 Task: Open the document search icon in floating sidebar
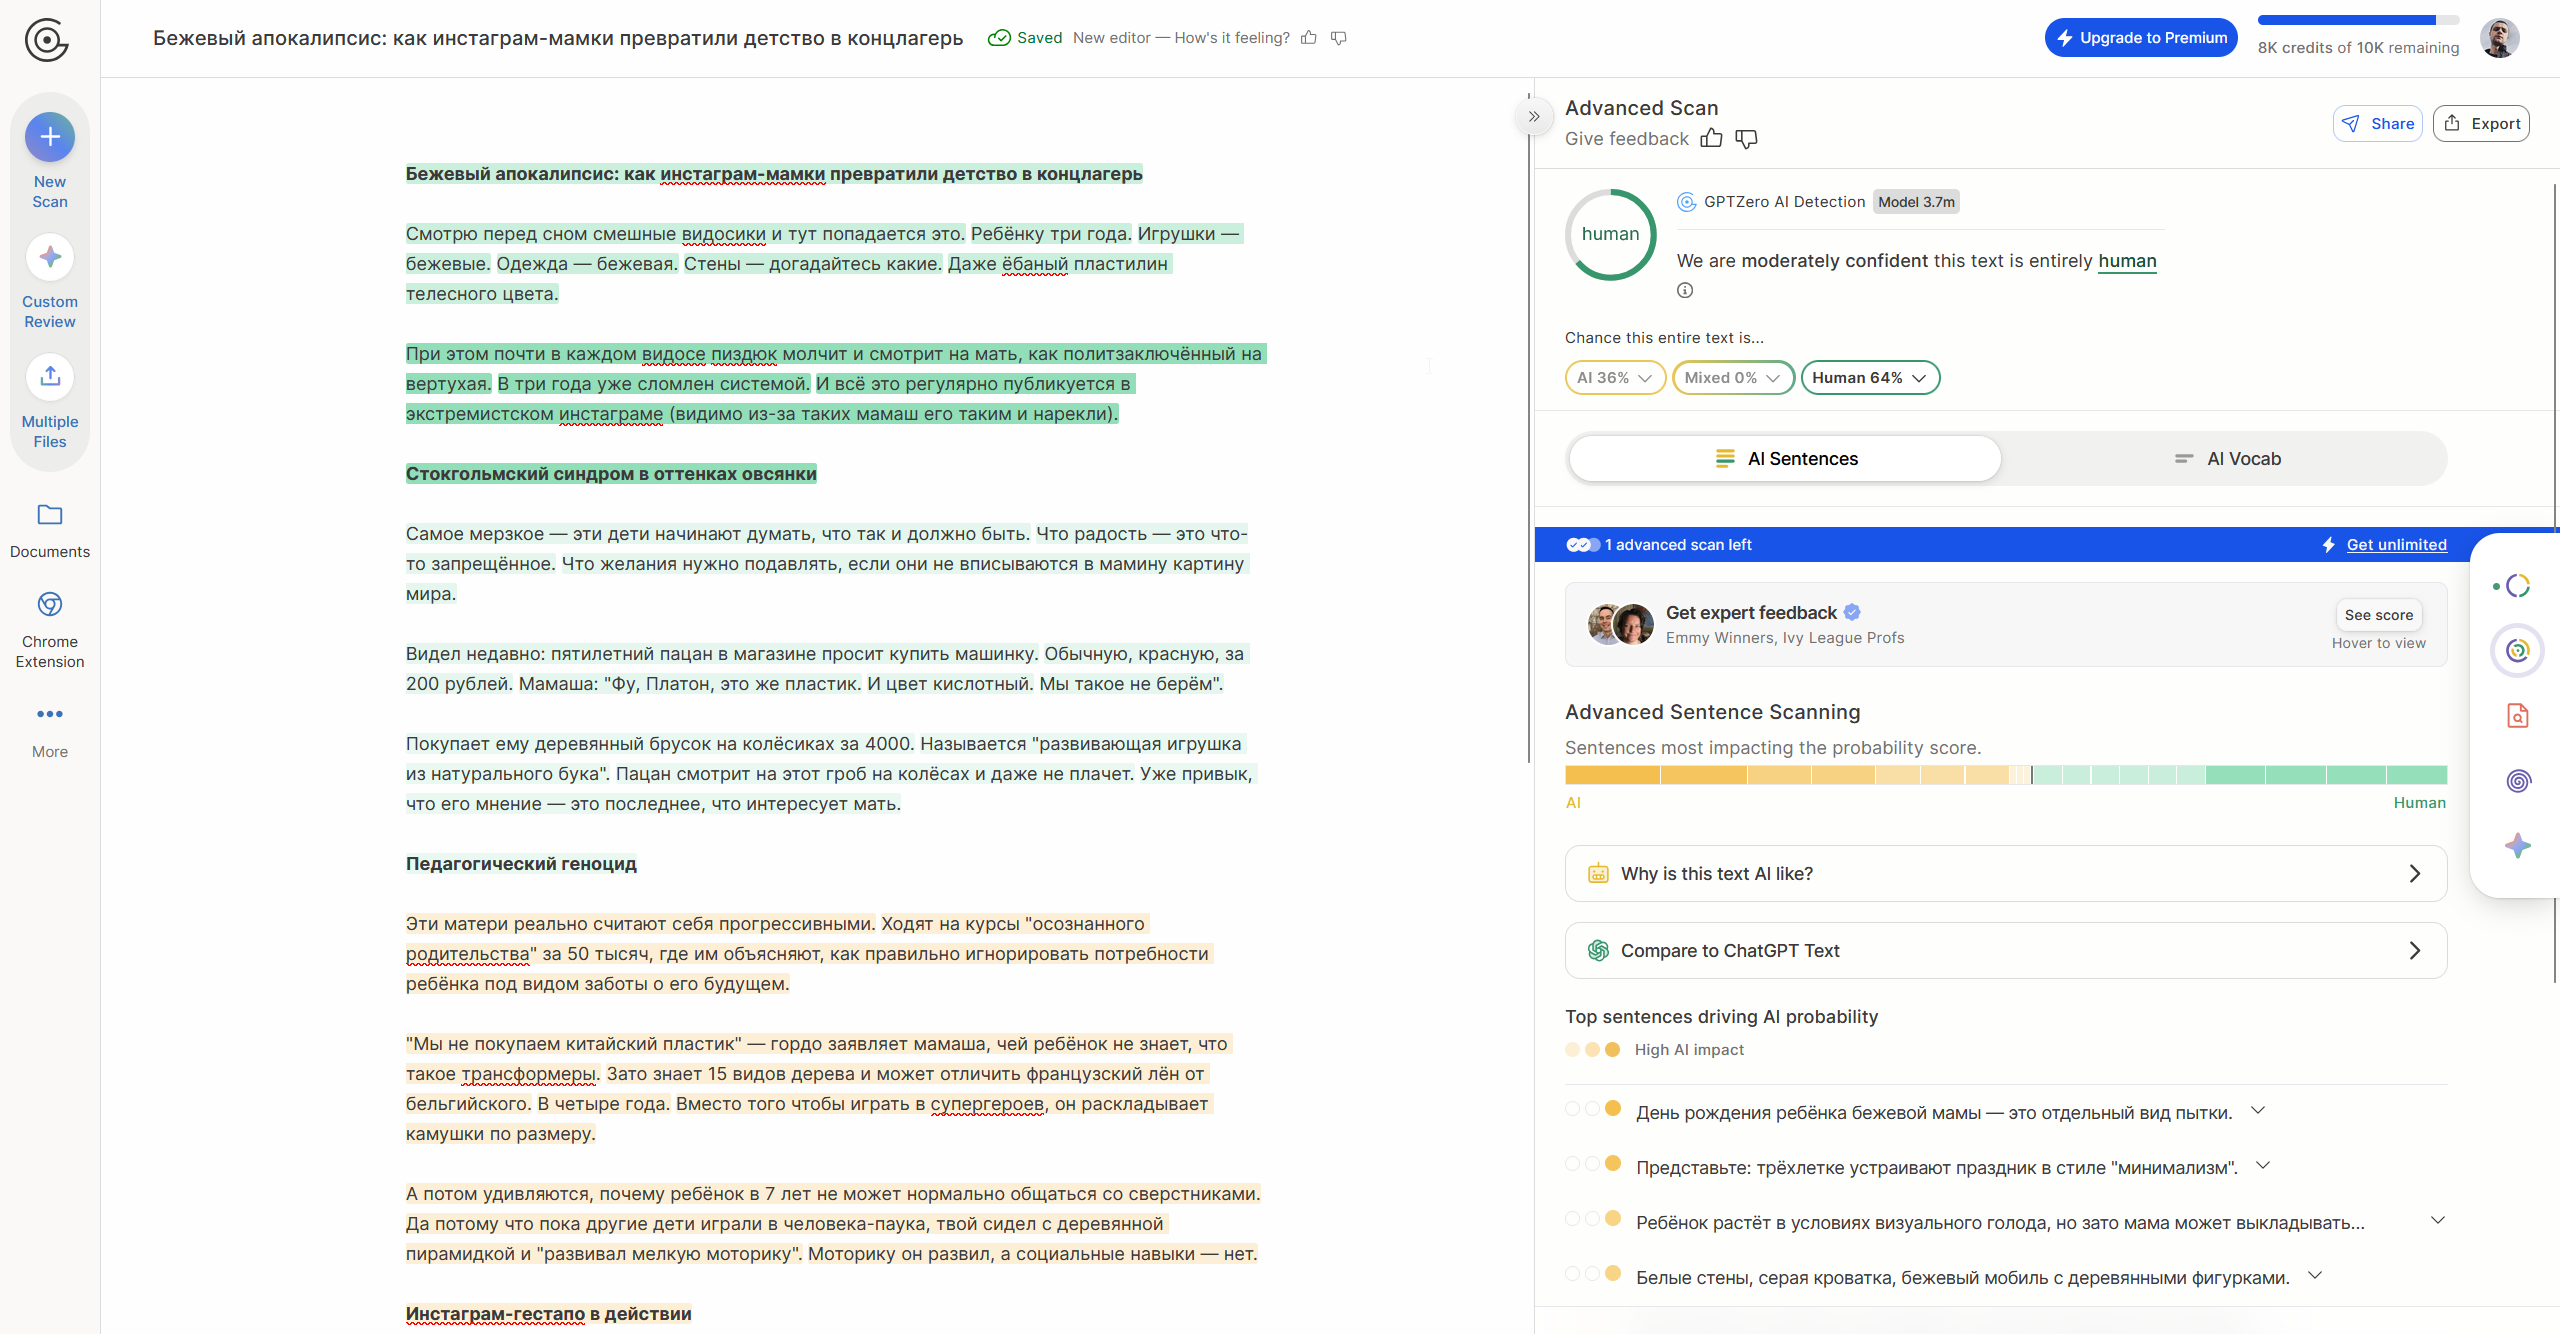coord(2518,716)
